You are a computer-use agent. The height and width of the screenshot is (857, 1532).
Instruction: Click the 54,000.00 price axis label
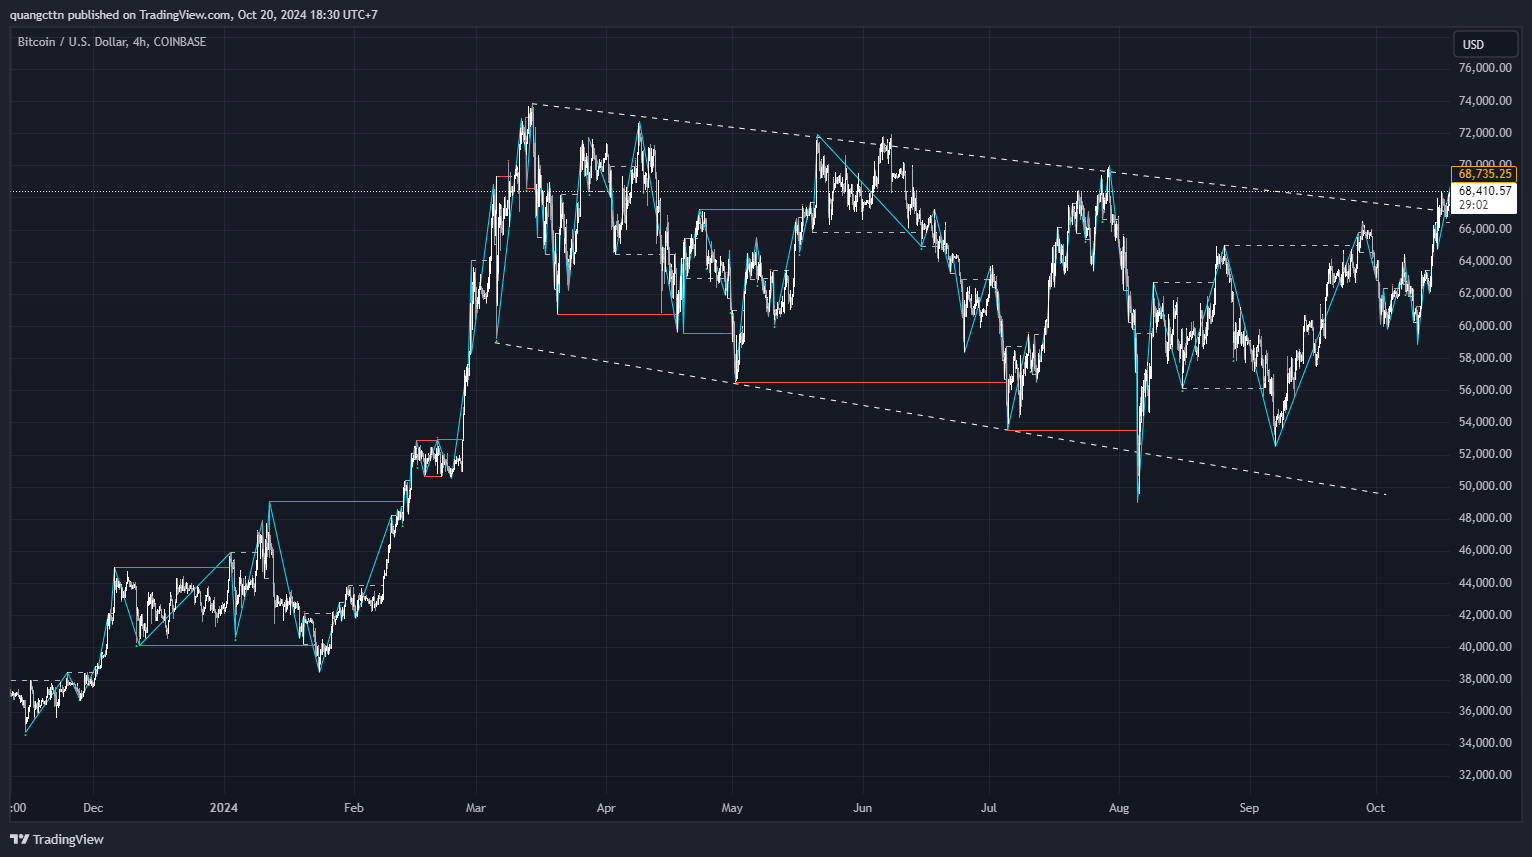coord(1485,422)
